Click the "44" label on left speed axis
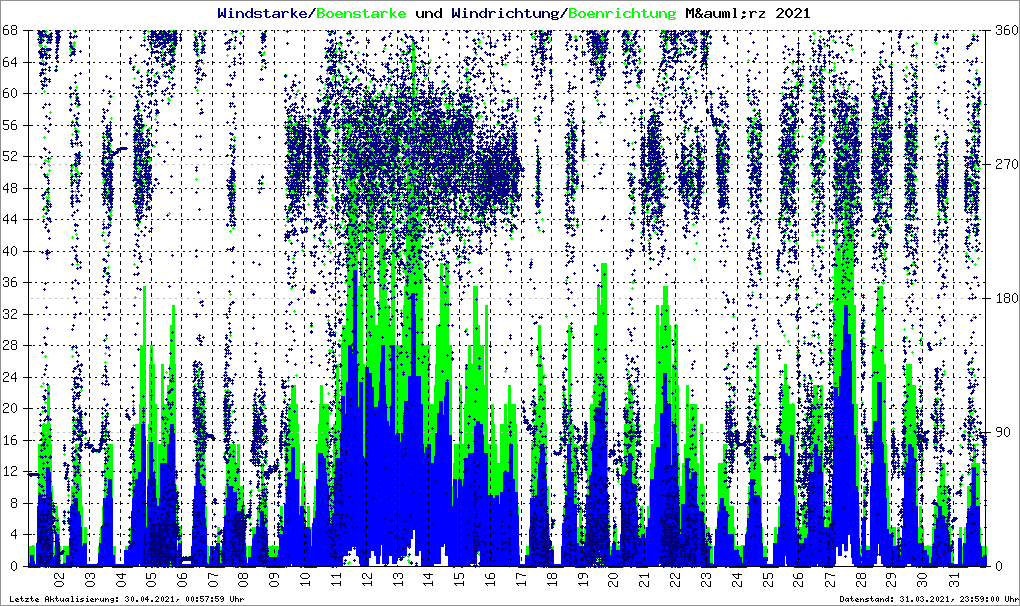The image size is (1020, 606). point(10,220)
